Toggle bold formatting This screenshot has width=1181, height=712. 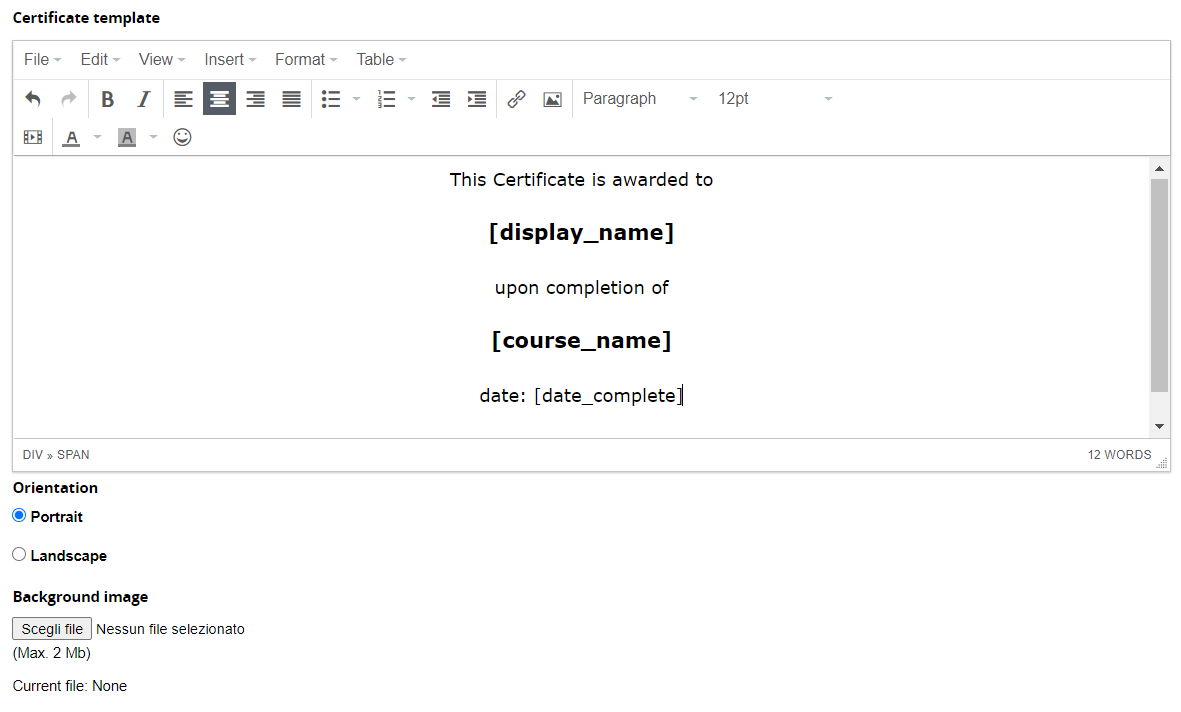(107, 98)
